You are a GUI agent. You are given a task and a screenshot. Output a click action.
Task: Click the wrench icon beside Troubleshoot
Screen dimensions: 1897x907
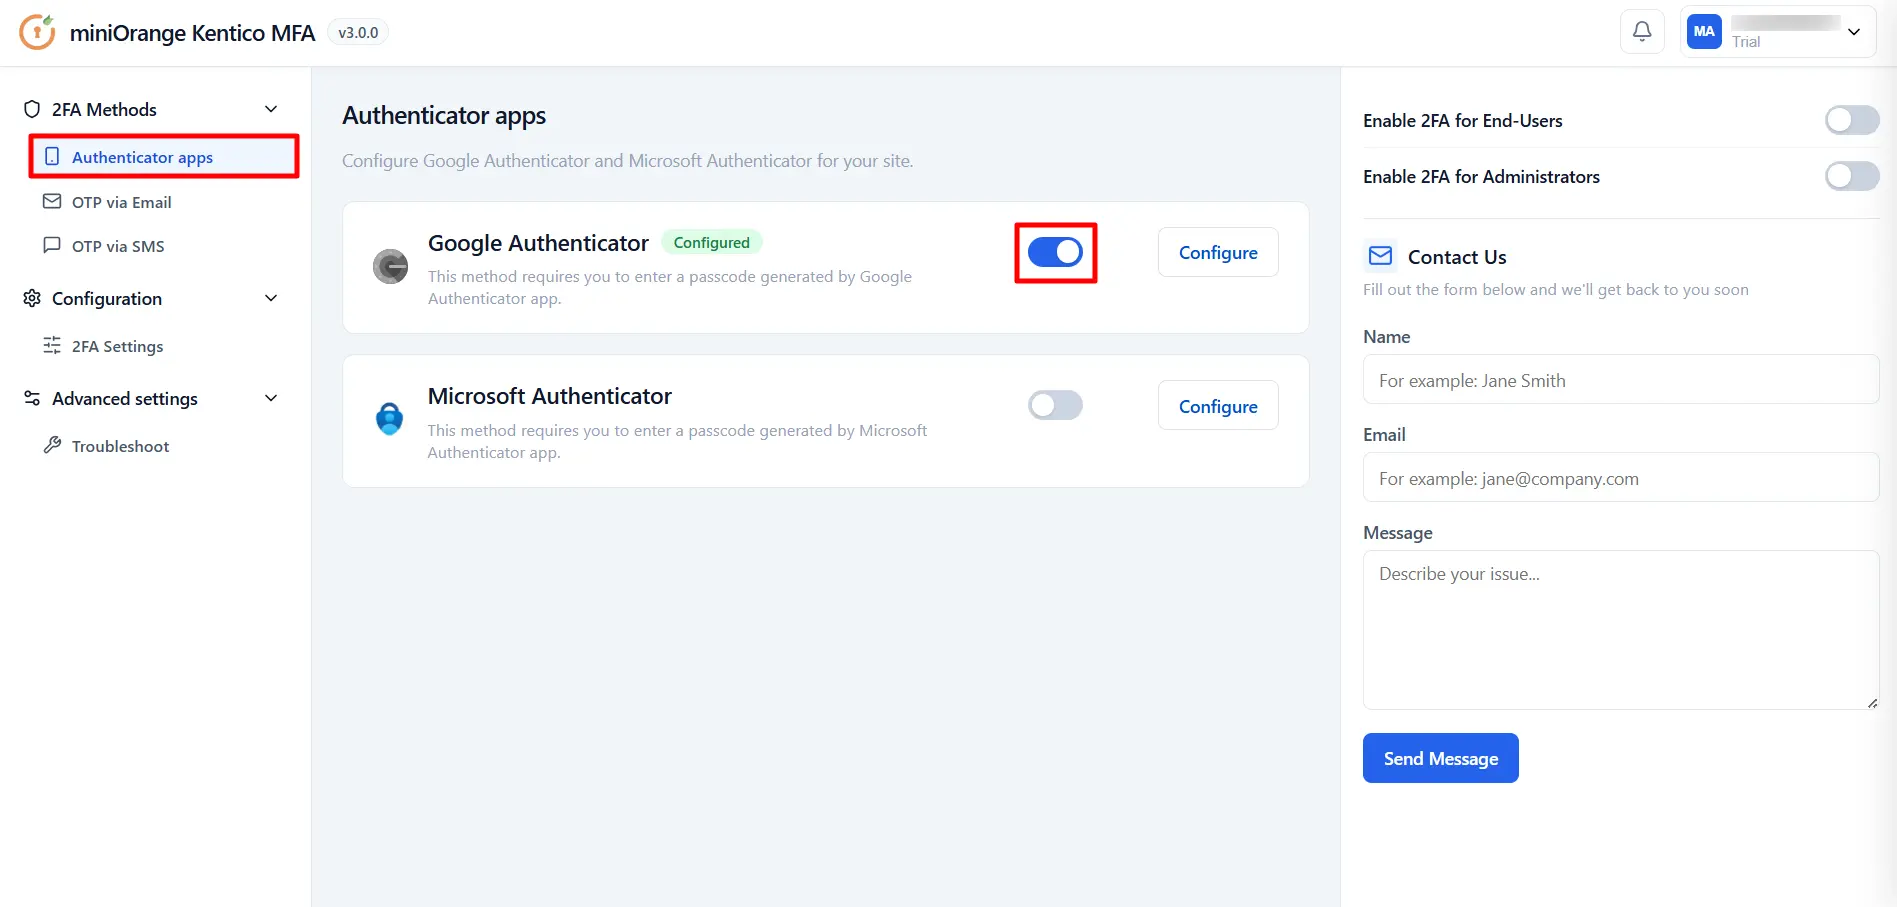point(52,445)
